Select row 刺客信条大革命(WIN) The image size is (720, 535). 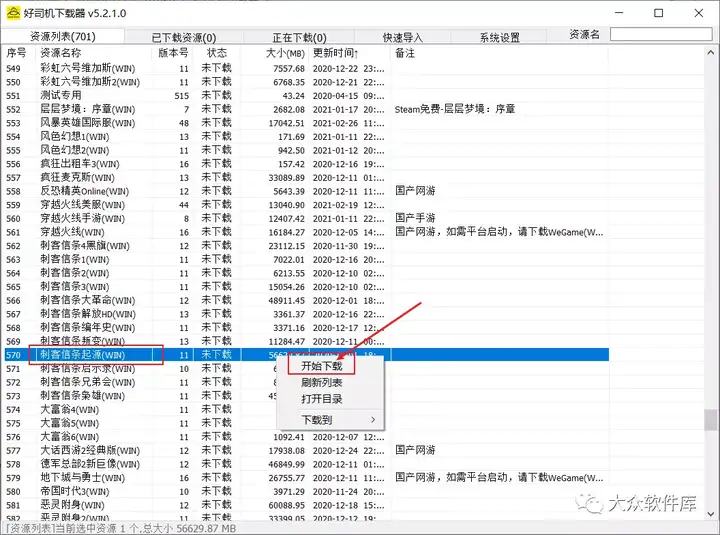click(x=307, y=300)
